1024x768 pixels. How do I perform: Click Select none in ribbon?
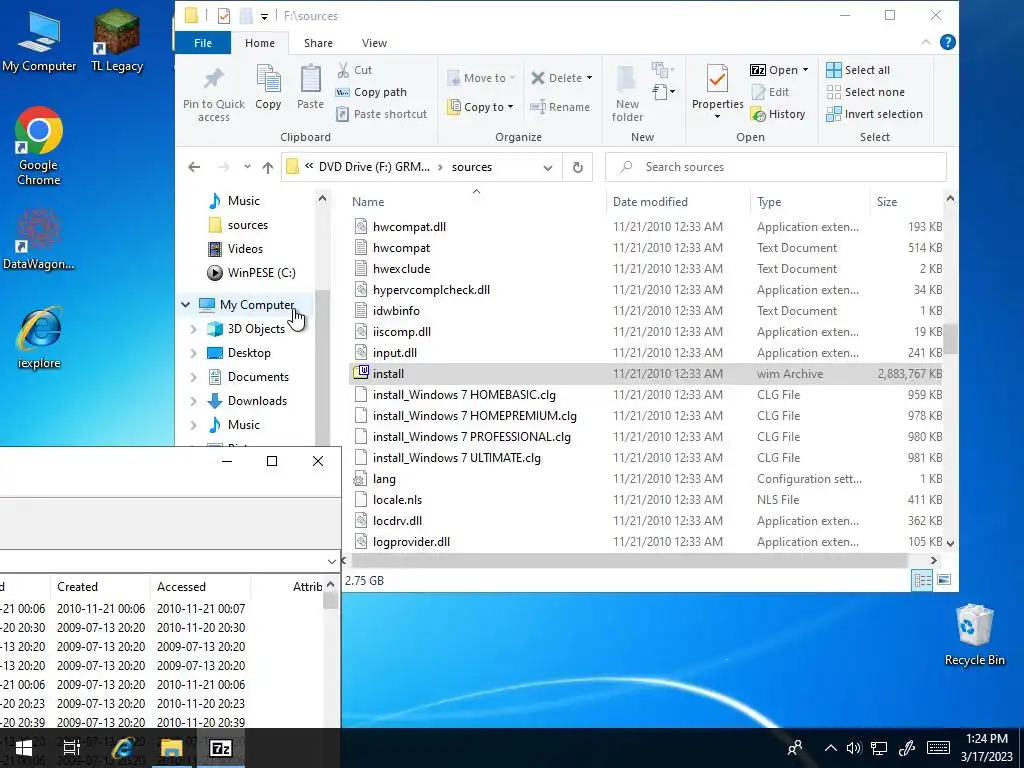click(x=866, y=92)
